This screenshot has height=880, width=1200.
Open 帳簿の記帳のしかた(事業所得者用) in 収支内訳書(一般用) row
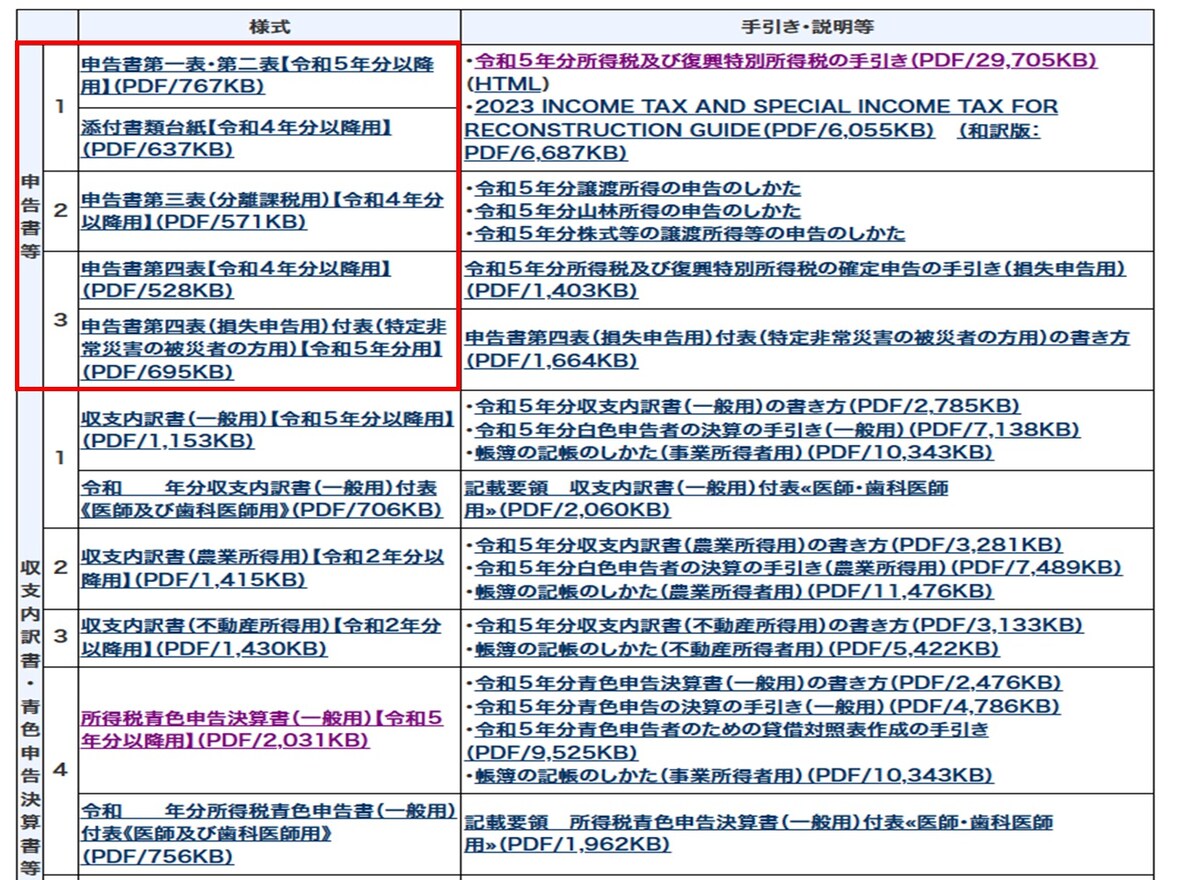[733, 452]
